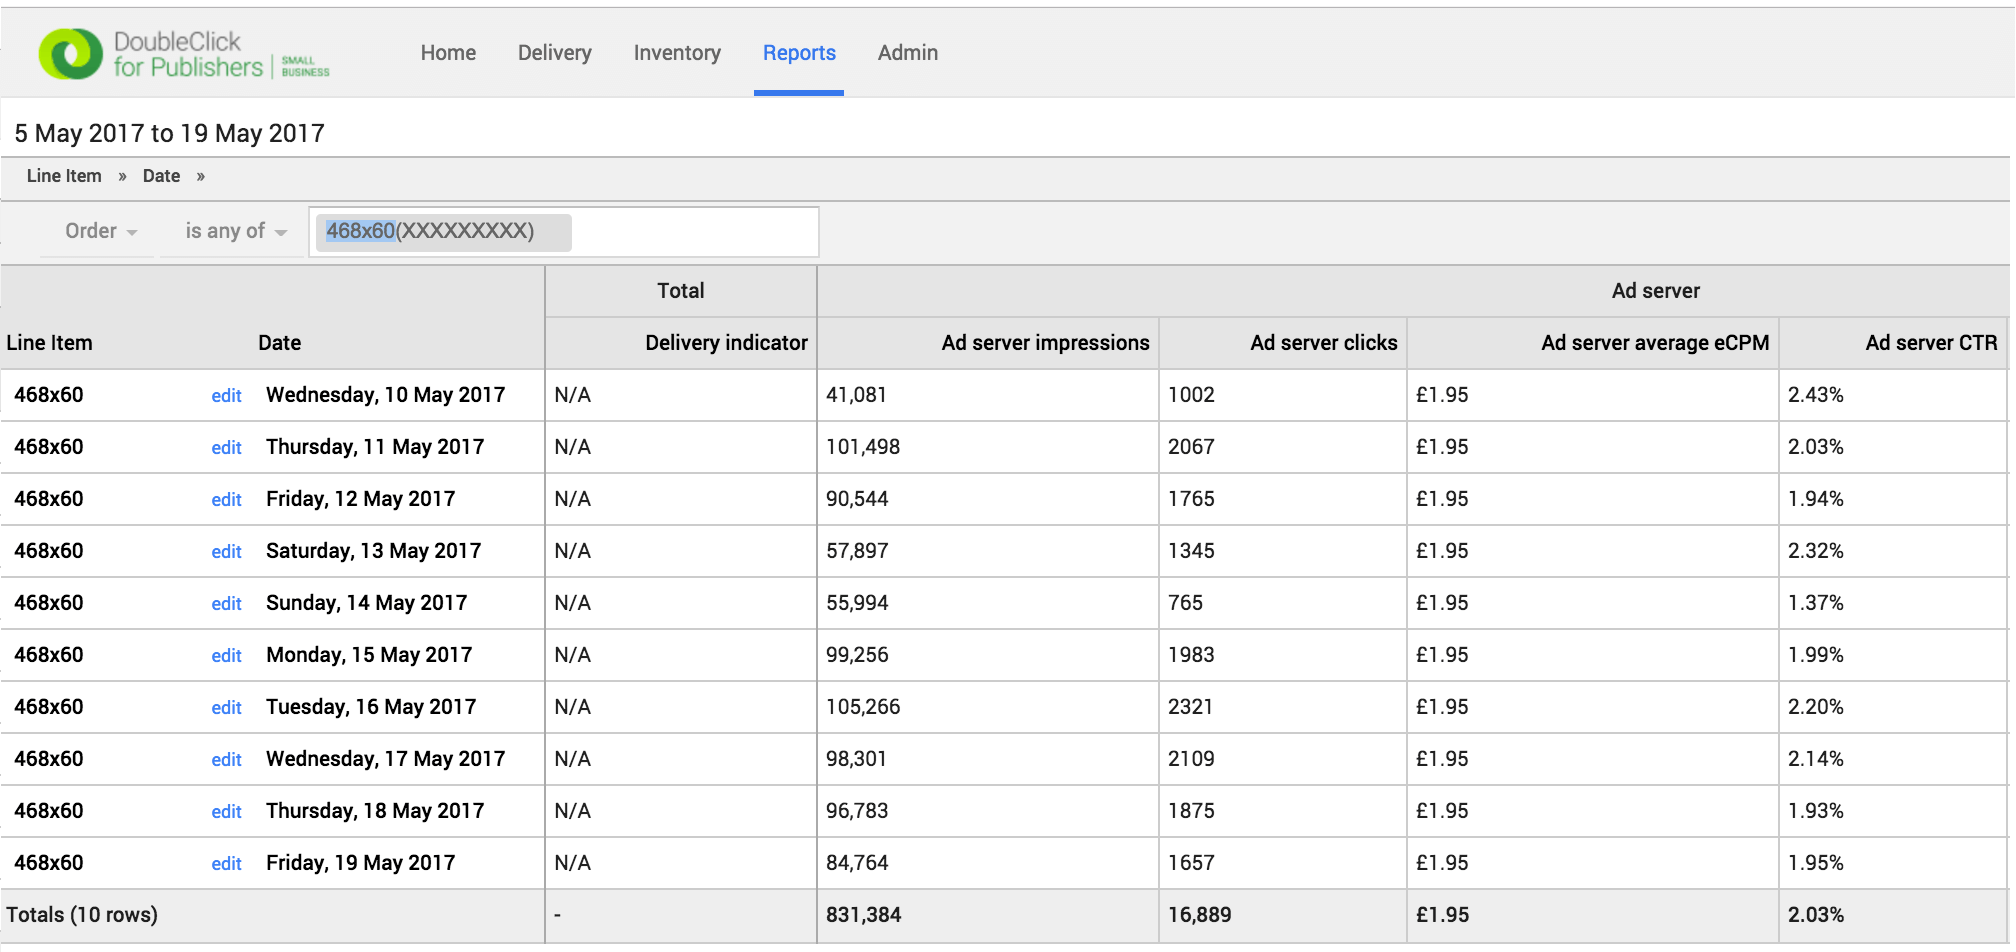This screenshot has width=2016, height=952.
Task: Open the Admin tab
Action: pyautogui.click(x=908, y=53)
